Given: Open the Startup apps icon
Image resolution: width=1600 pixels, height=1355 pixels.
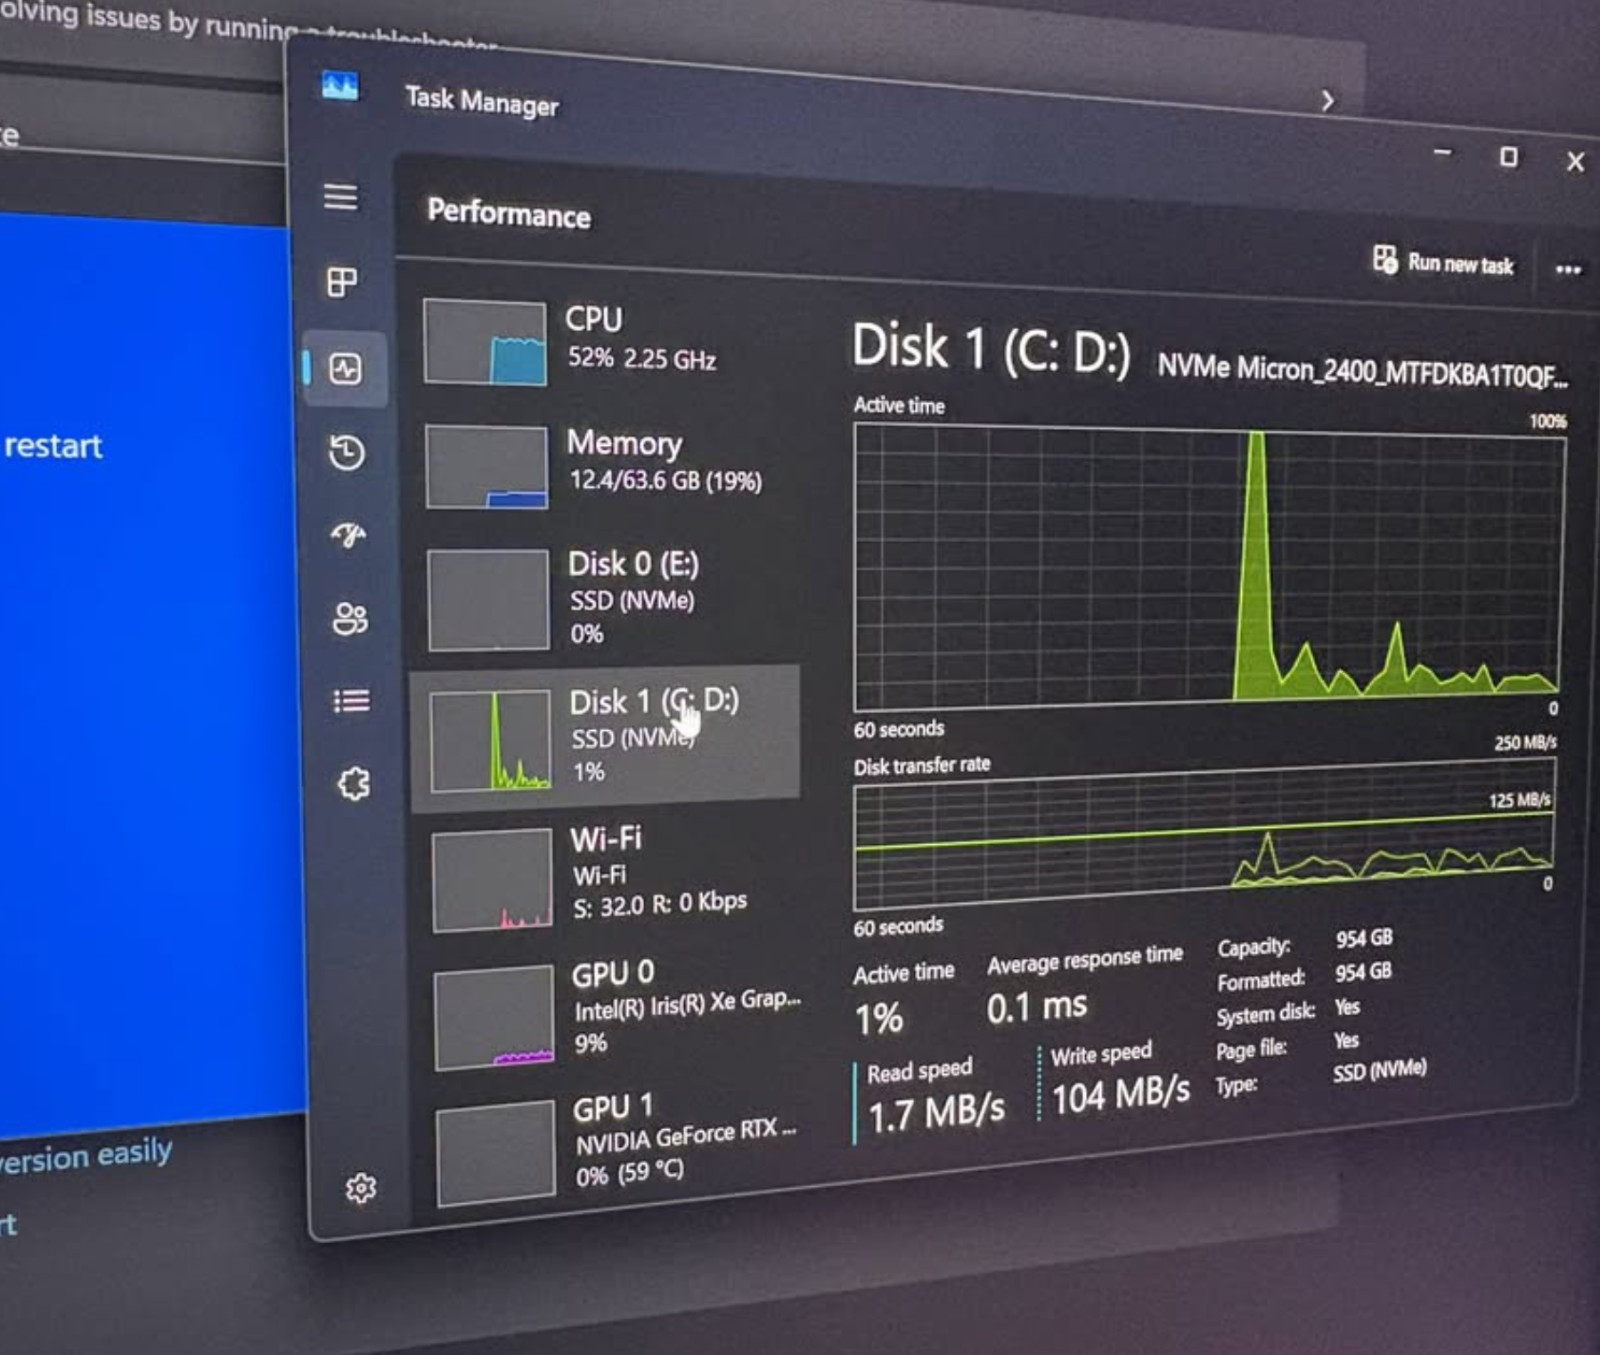Looking at the screenshot, I should 348,535.
